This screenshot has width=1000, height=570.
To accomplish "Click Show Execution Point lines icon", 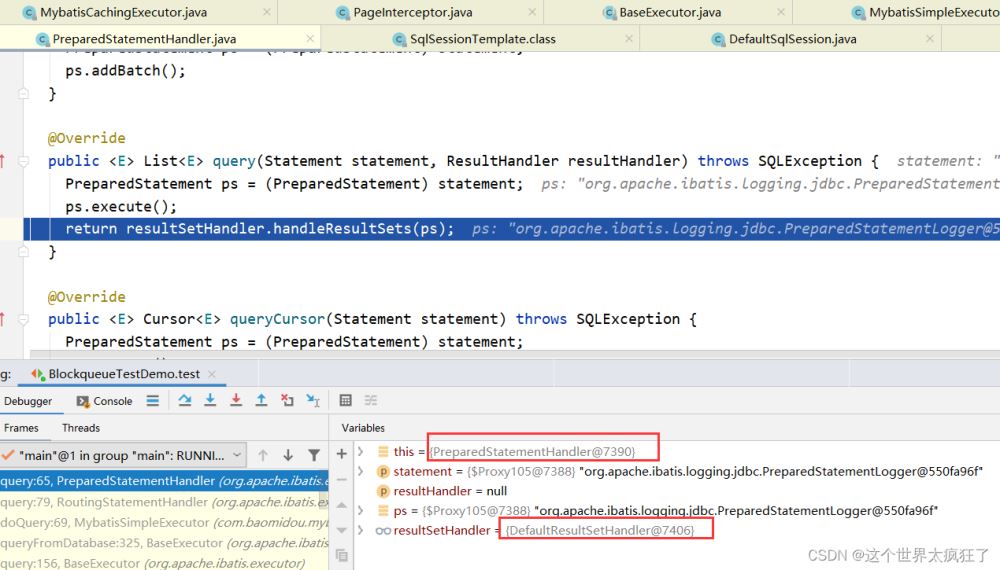I will tap(152, 400).
